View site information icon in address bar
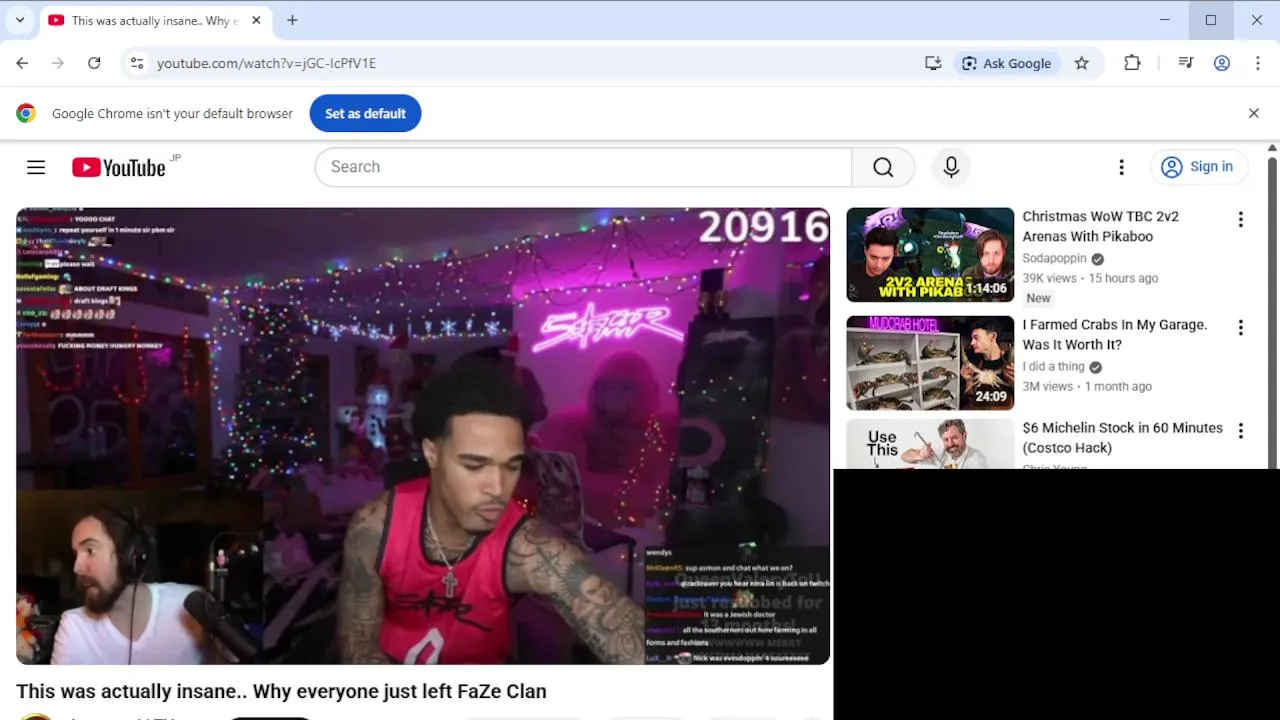Image resolution: width=1280 pixels, height=720 pixels. (x=137, y=63)
